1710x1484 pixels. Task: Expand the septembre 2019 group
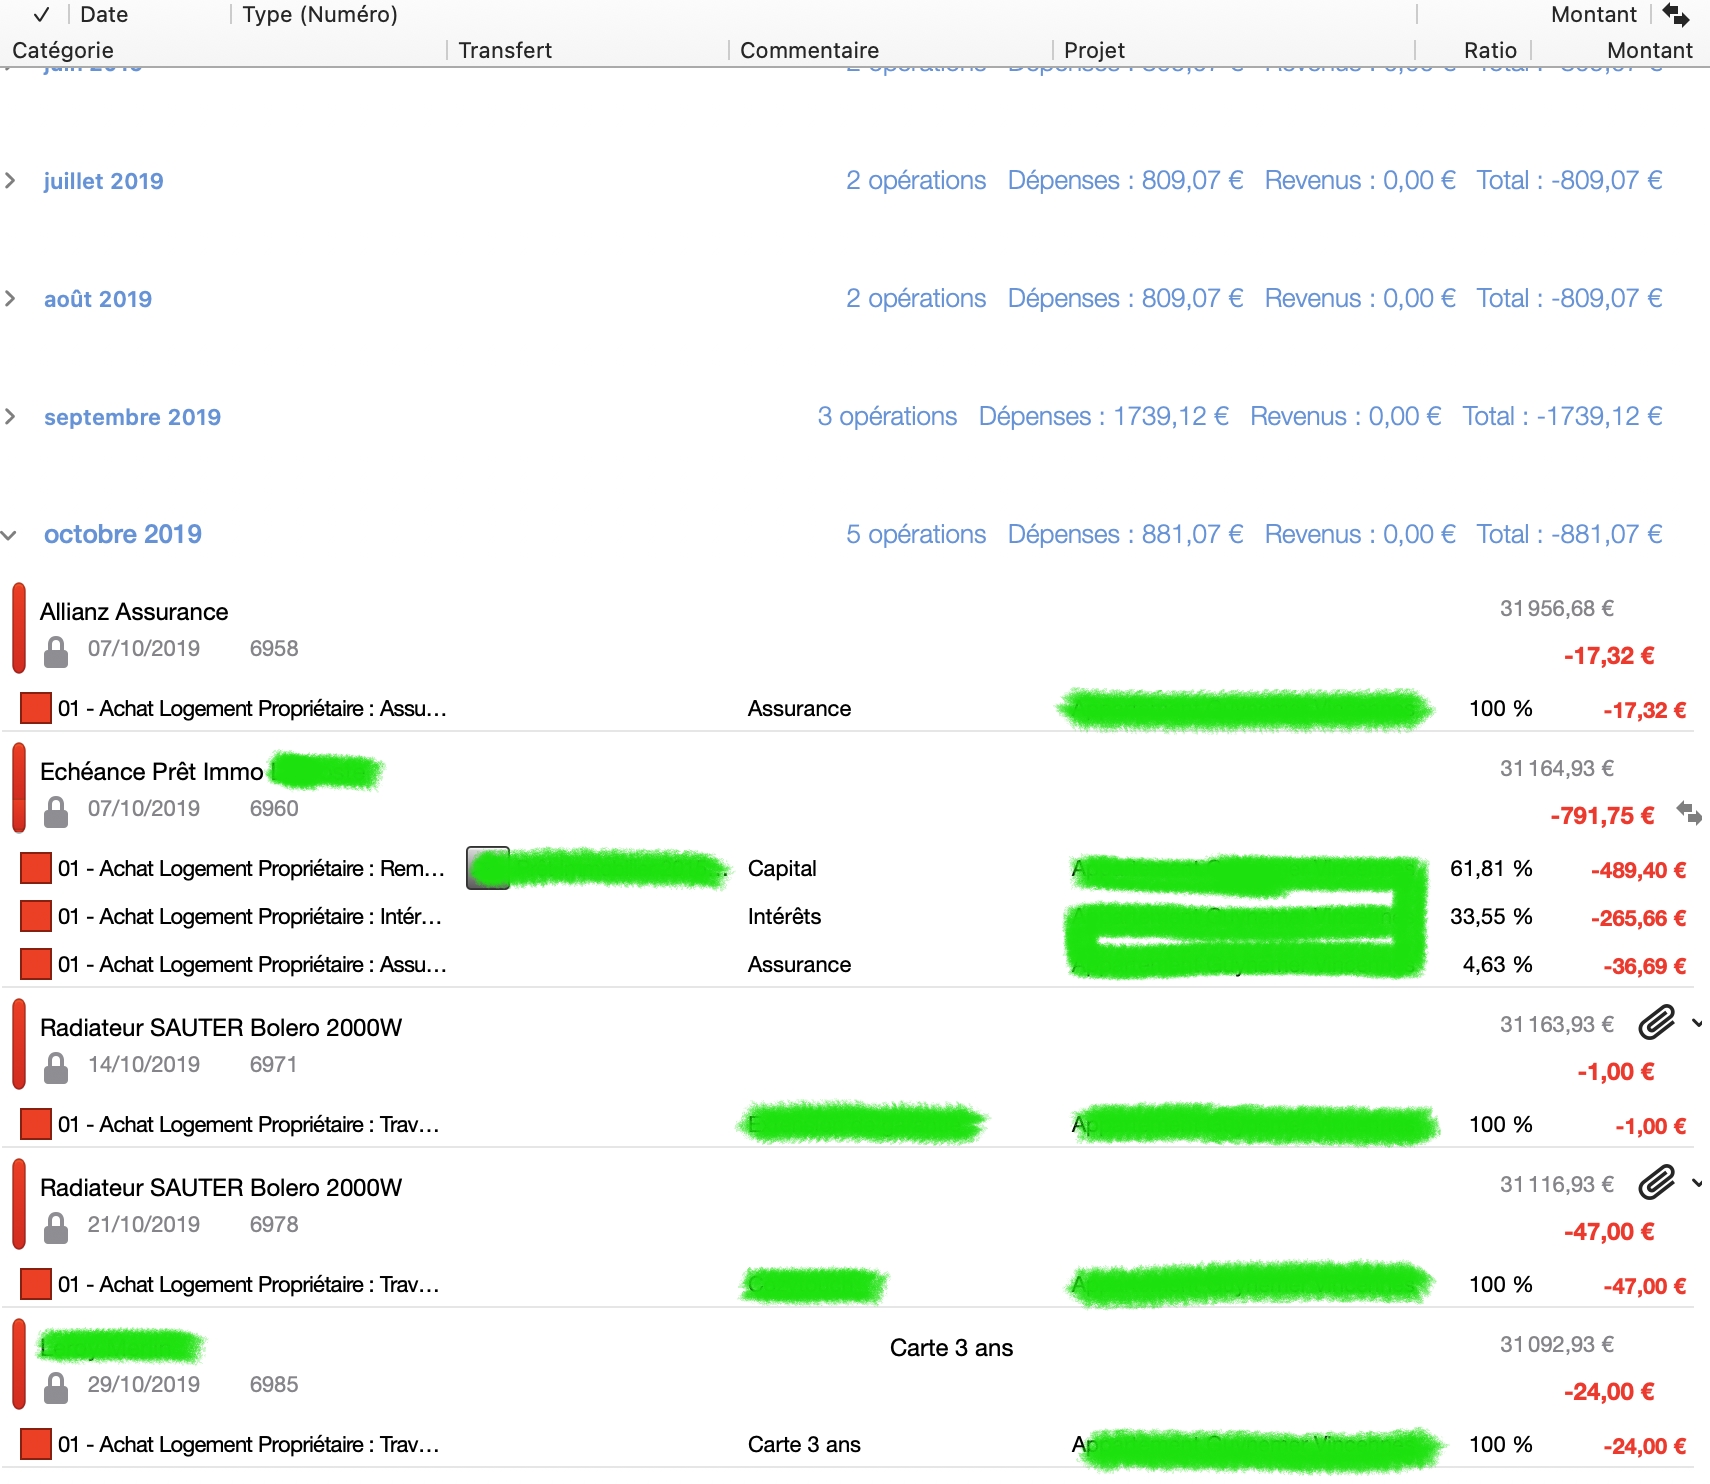pos(11,417)
